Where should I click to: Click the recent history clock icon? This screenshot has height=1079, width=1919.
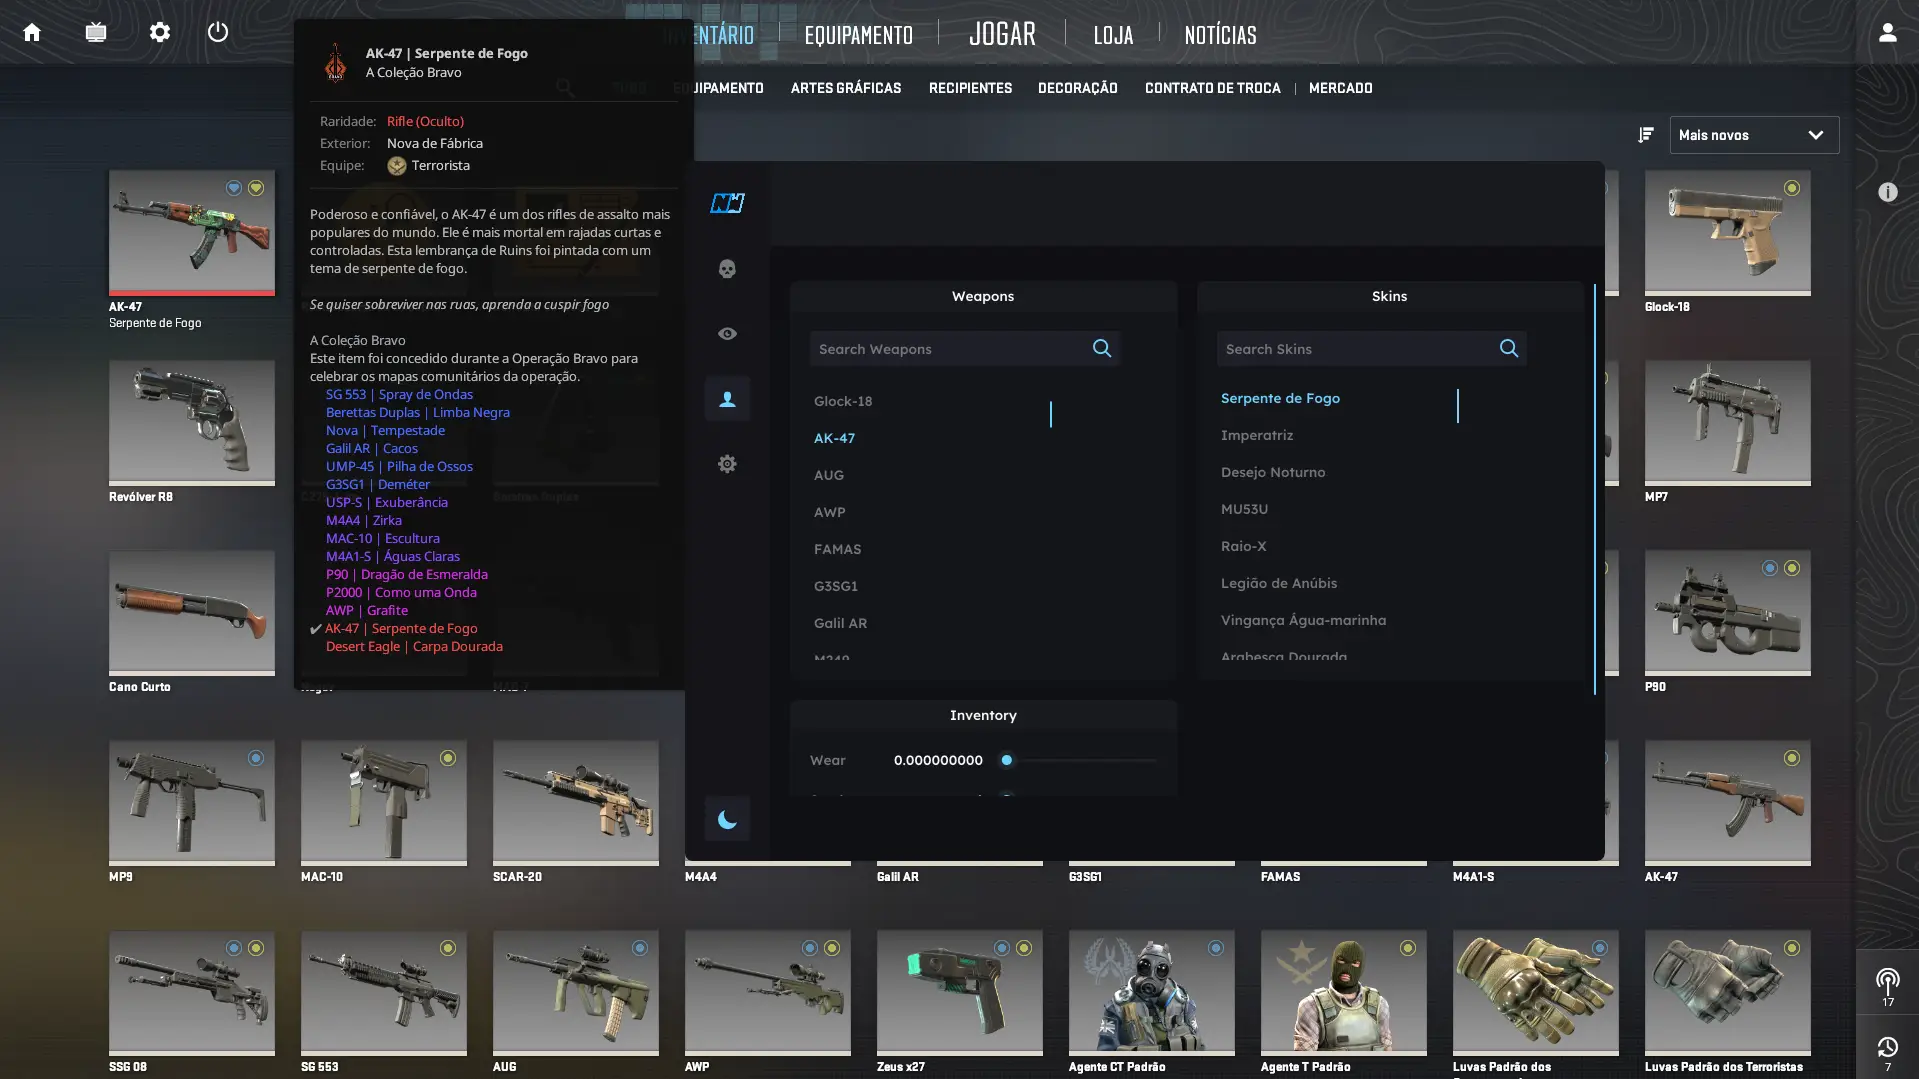point(1888,1048)
